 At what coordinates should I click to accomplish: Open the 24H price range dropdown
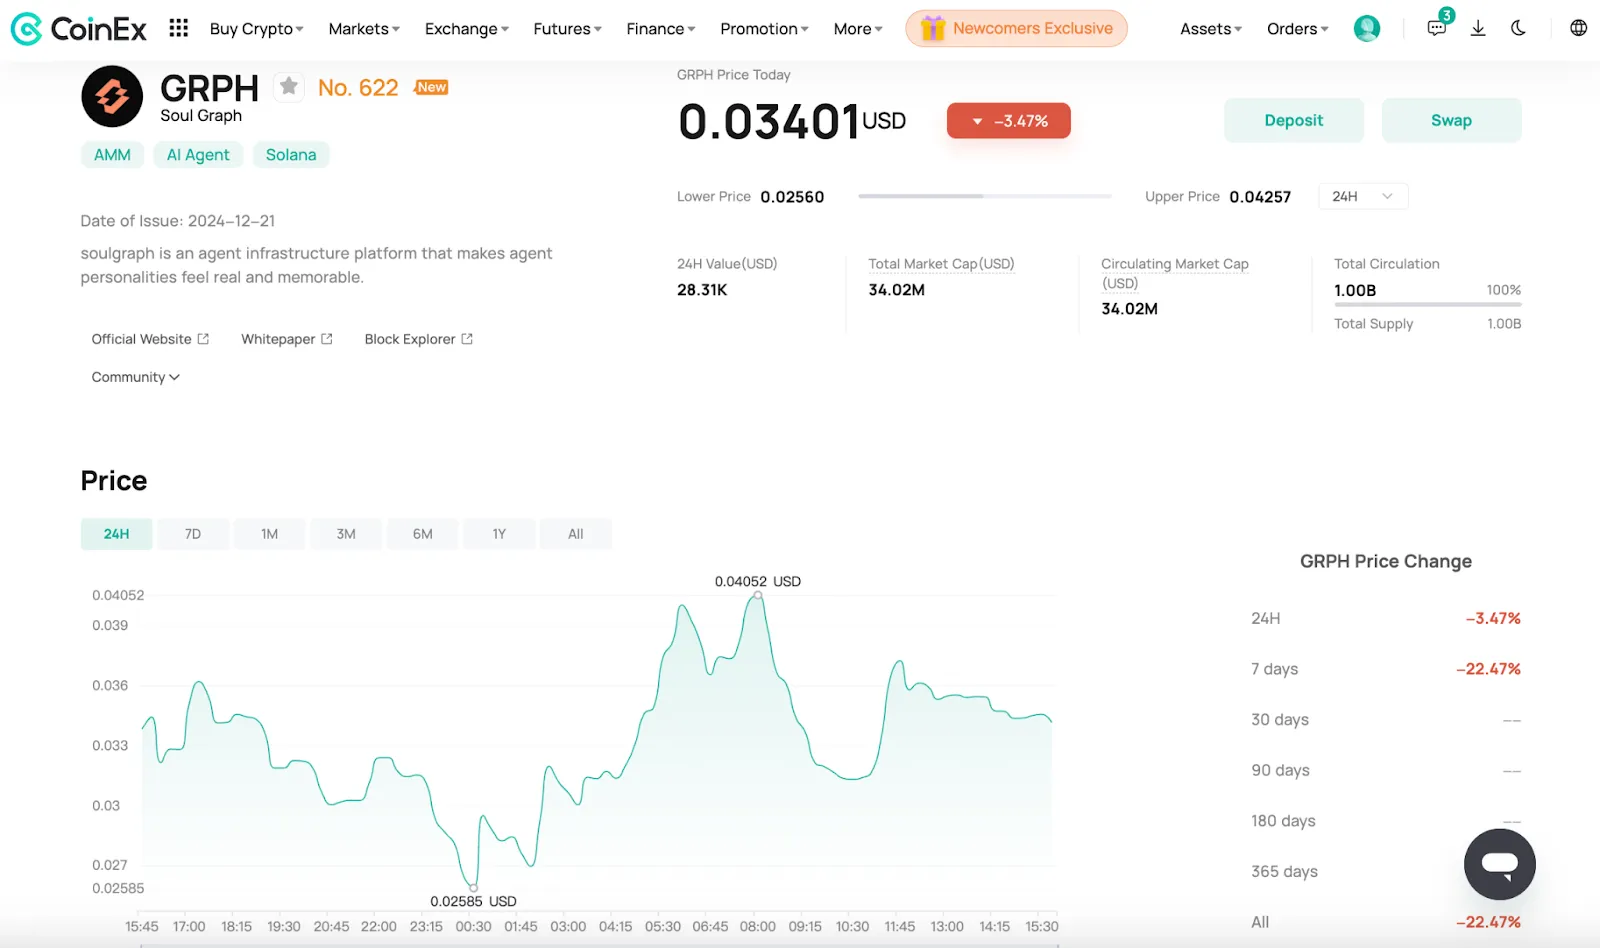[1363, 196]
